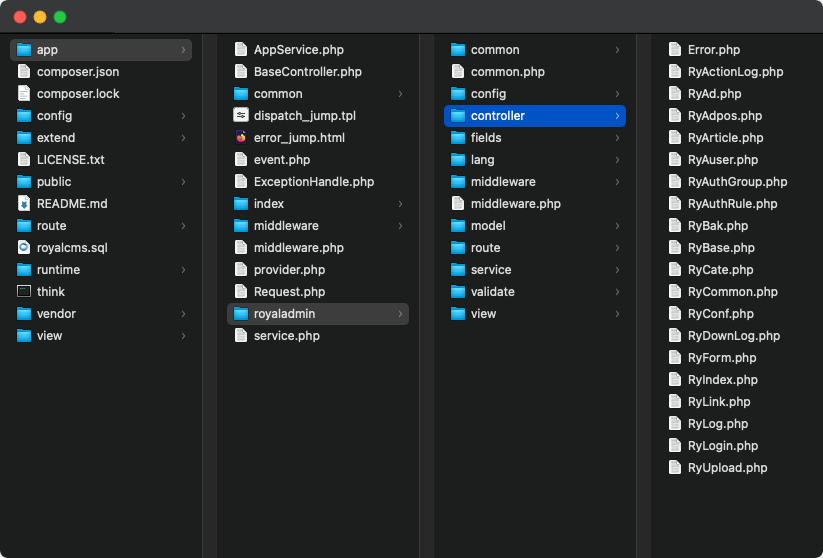Click the dispatch_jump.tpl file icon

[x=241, y=115]
